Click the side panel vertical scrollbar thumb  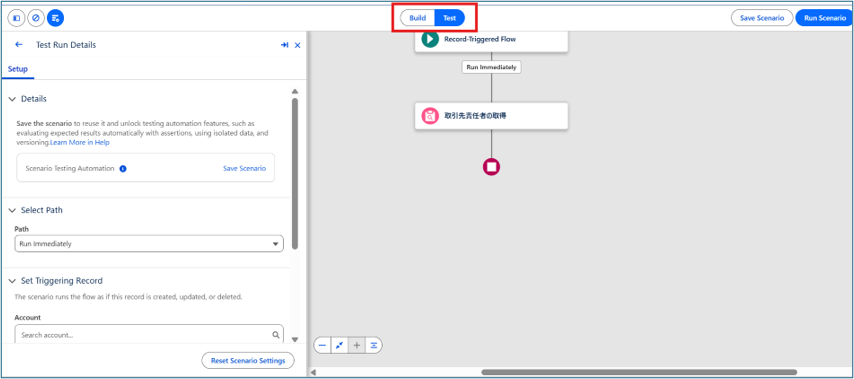tap(295, 173)
